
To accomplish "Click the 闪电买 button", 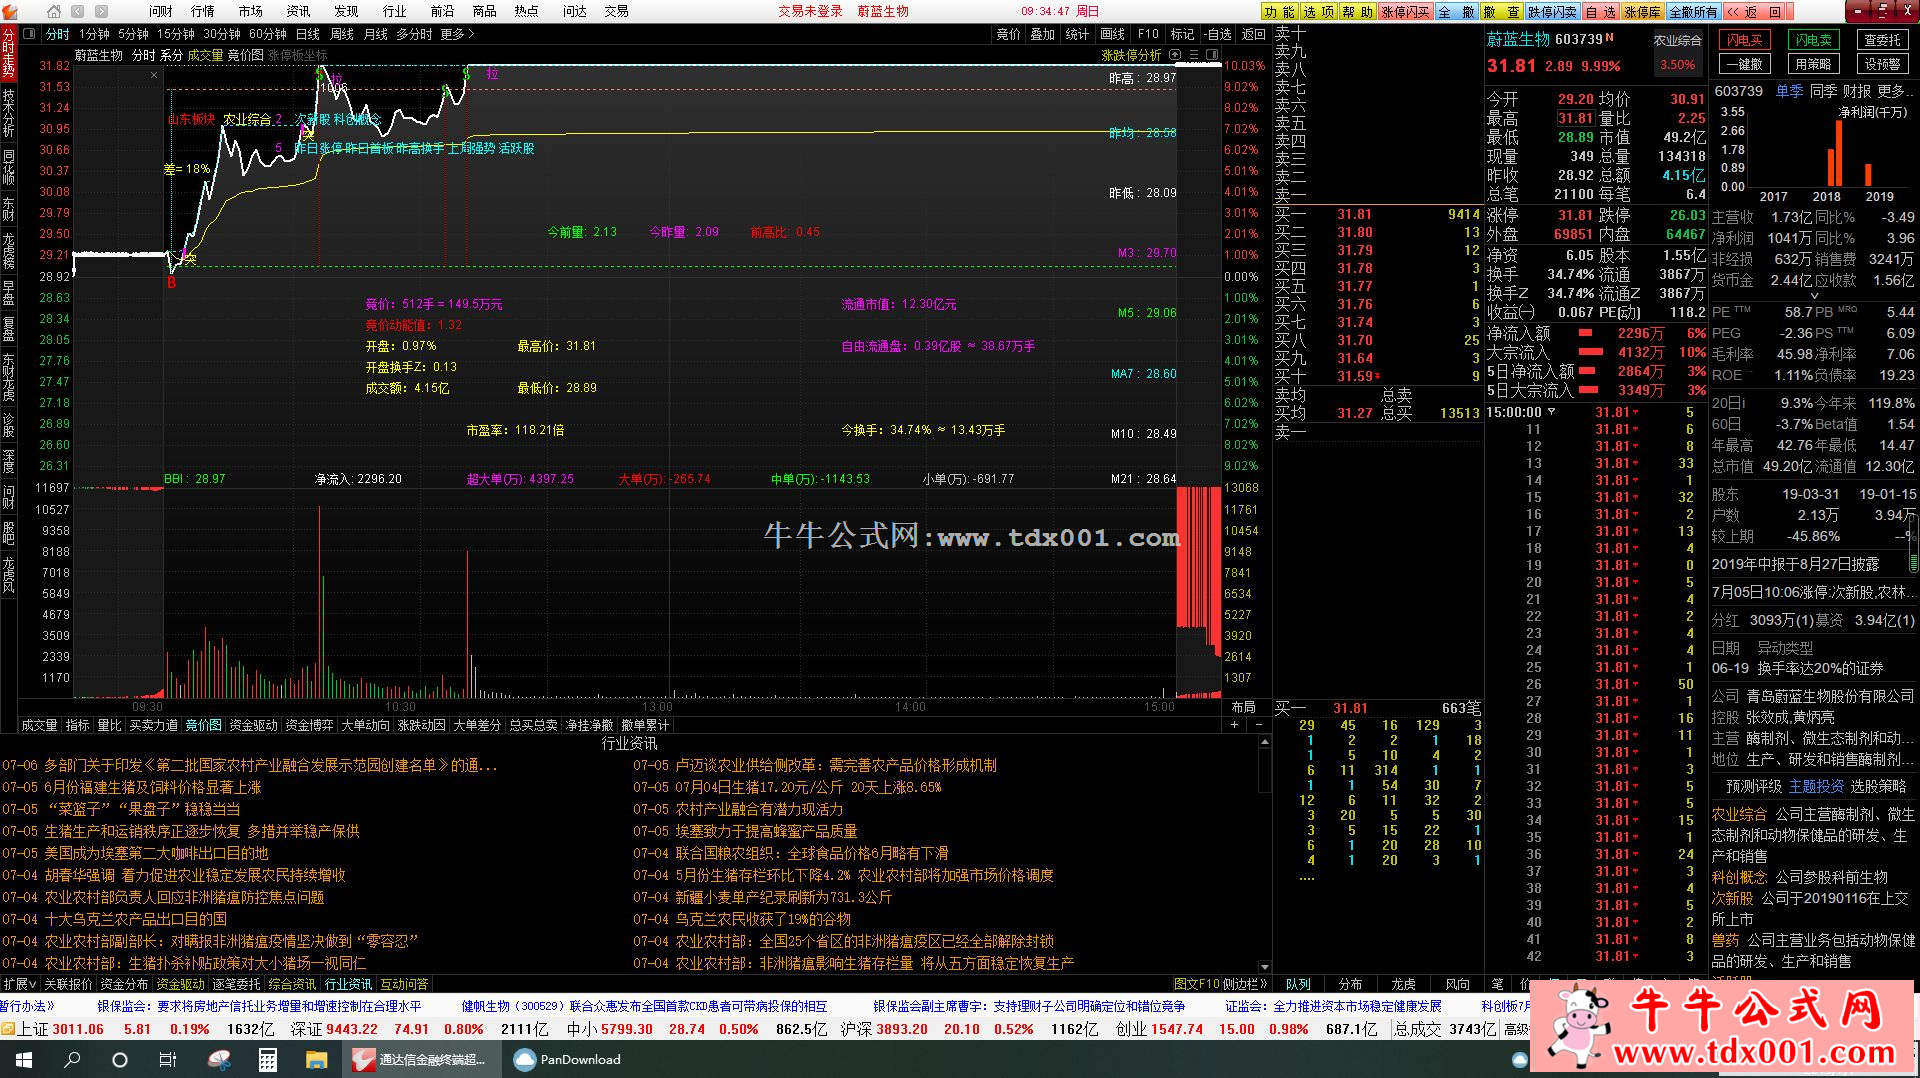I will tap(1744, 40).
